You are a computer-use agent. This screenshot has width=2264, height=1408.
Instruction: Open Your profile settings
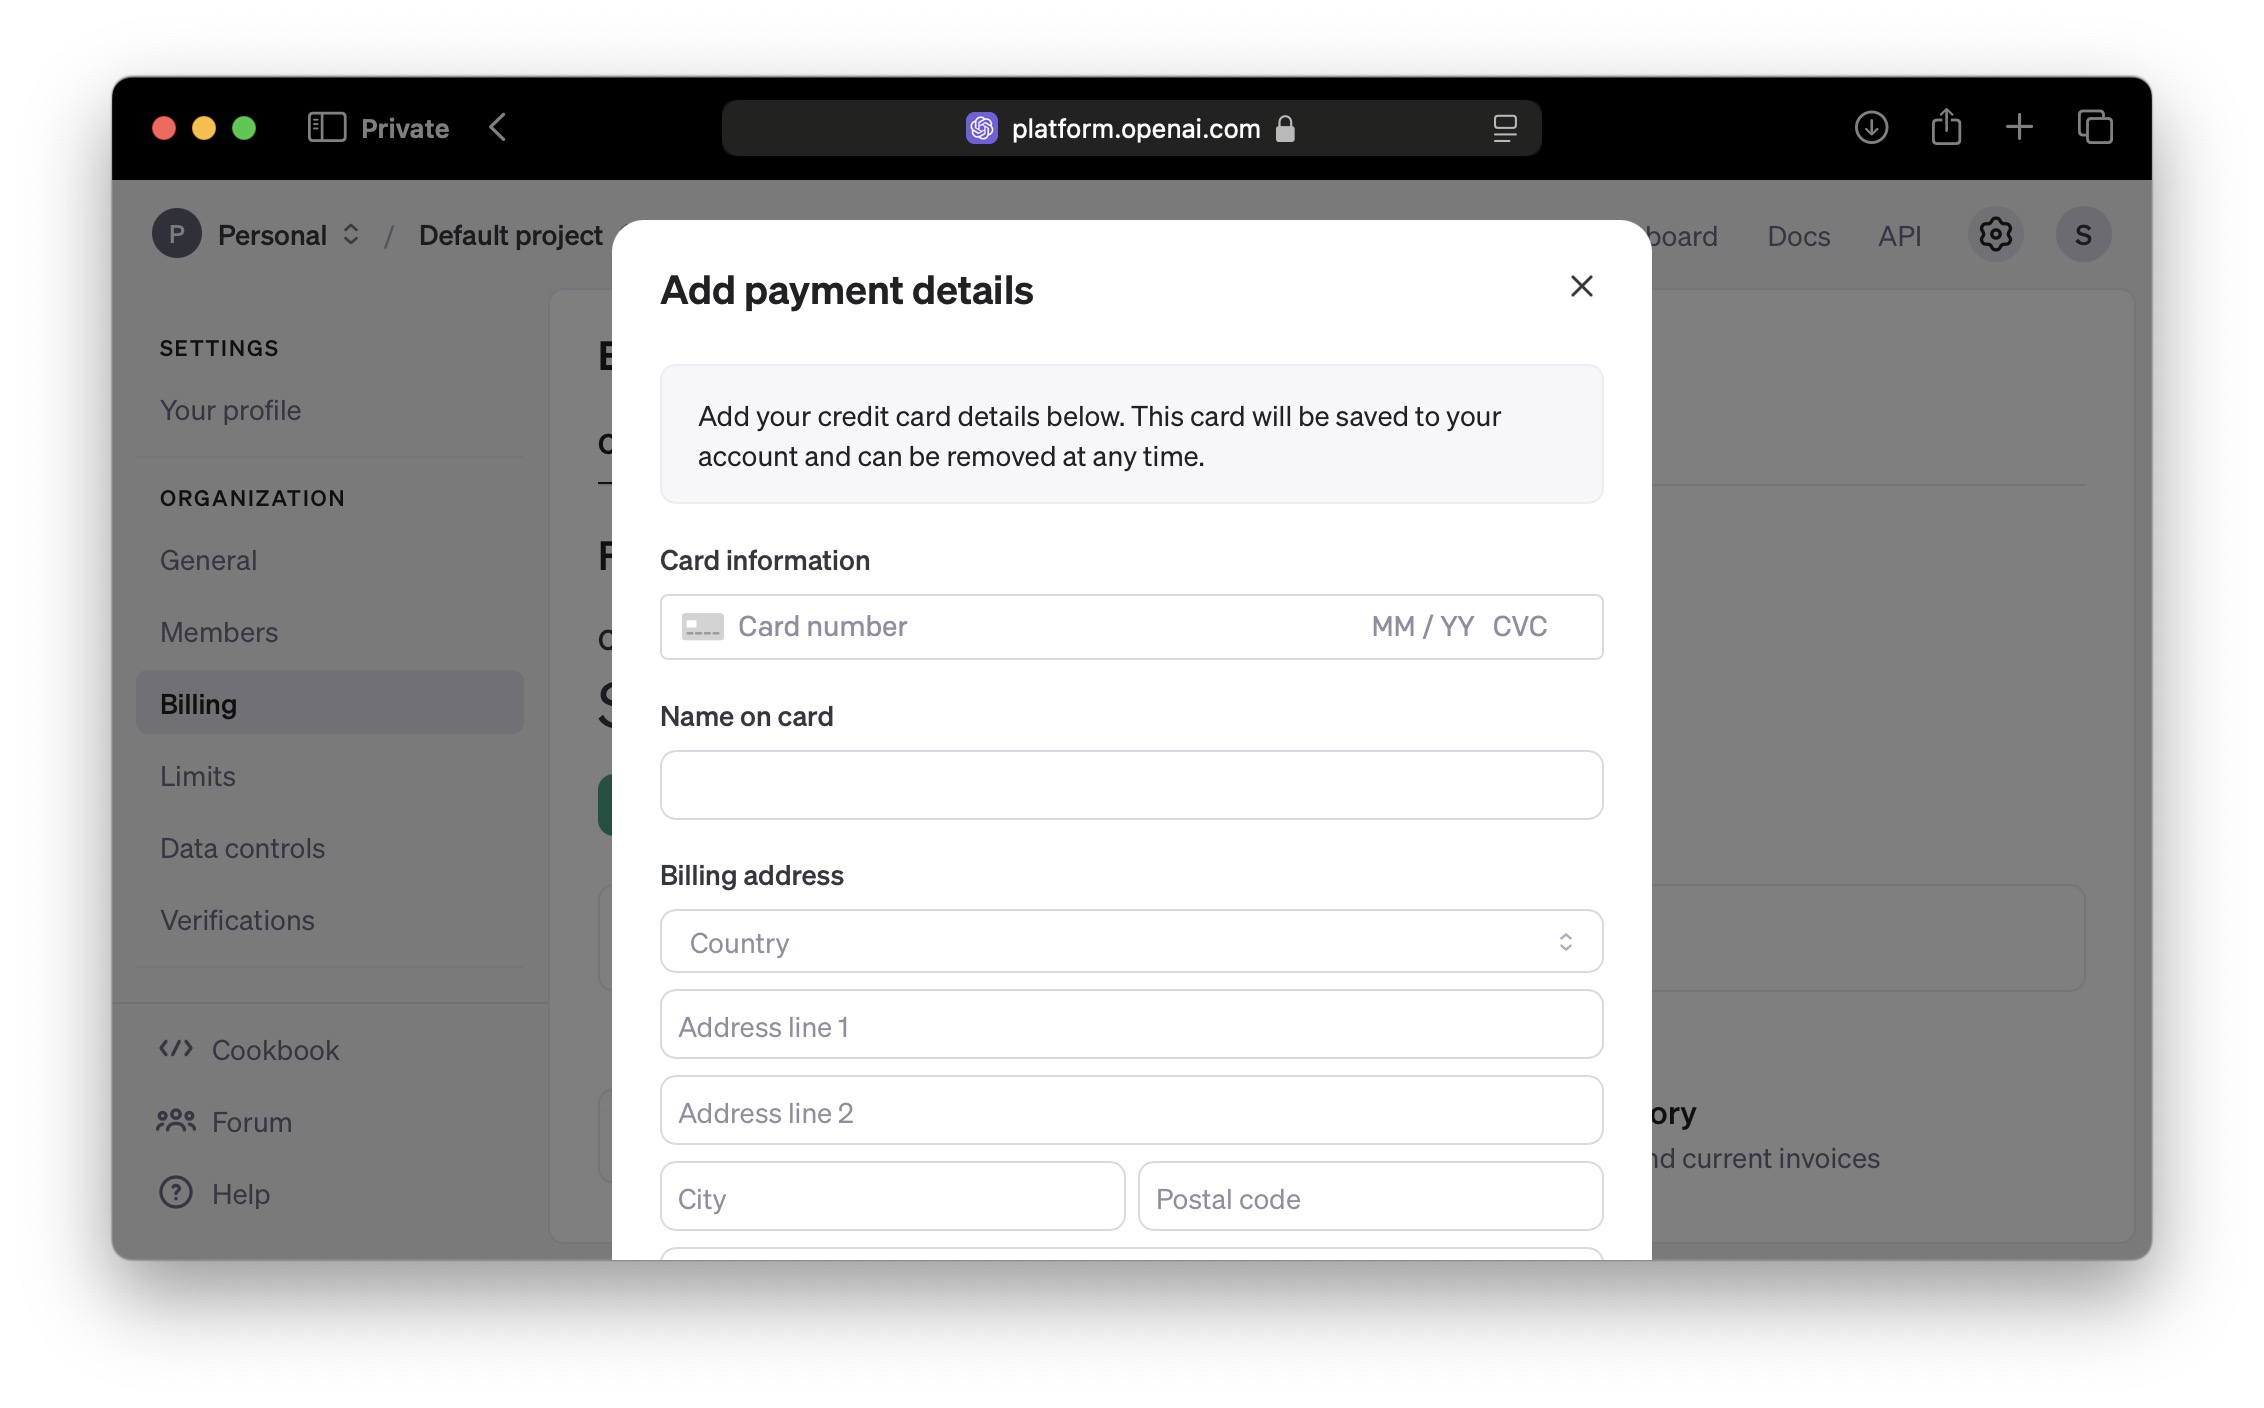pos(230,410)
